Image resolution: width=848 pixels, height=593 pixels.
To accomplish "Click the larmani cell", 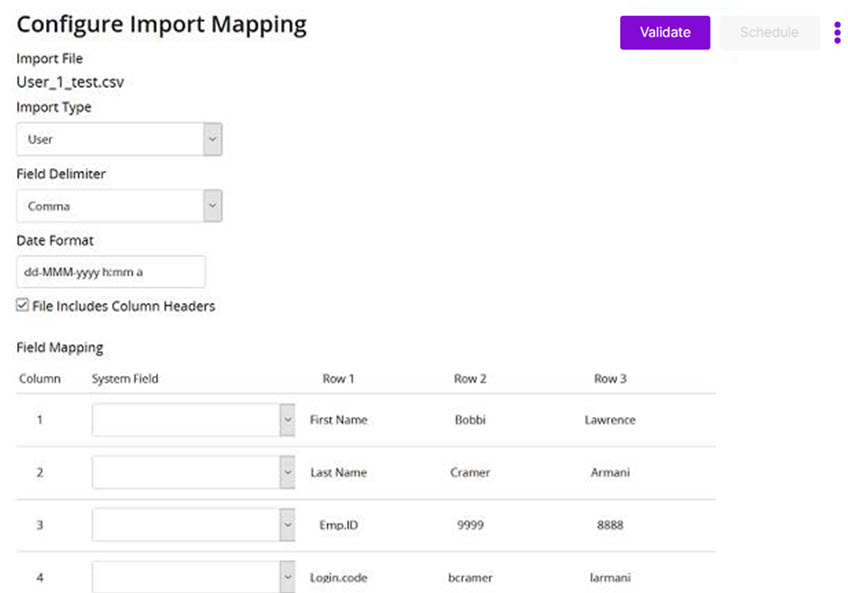I will click(x=610, y=577).
